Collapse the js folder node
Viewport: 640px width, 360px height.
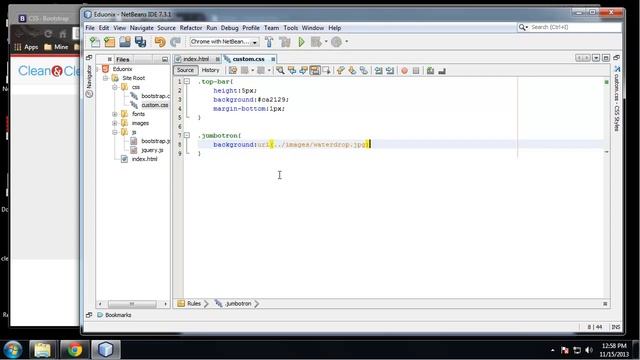click(x=115, y=132)
